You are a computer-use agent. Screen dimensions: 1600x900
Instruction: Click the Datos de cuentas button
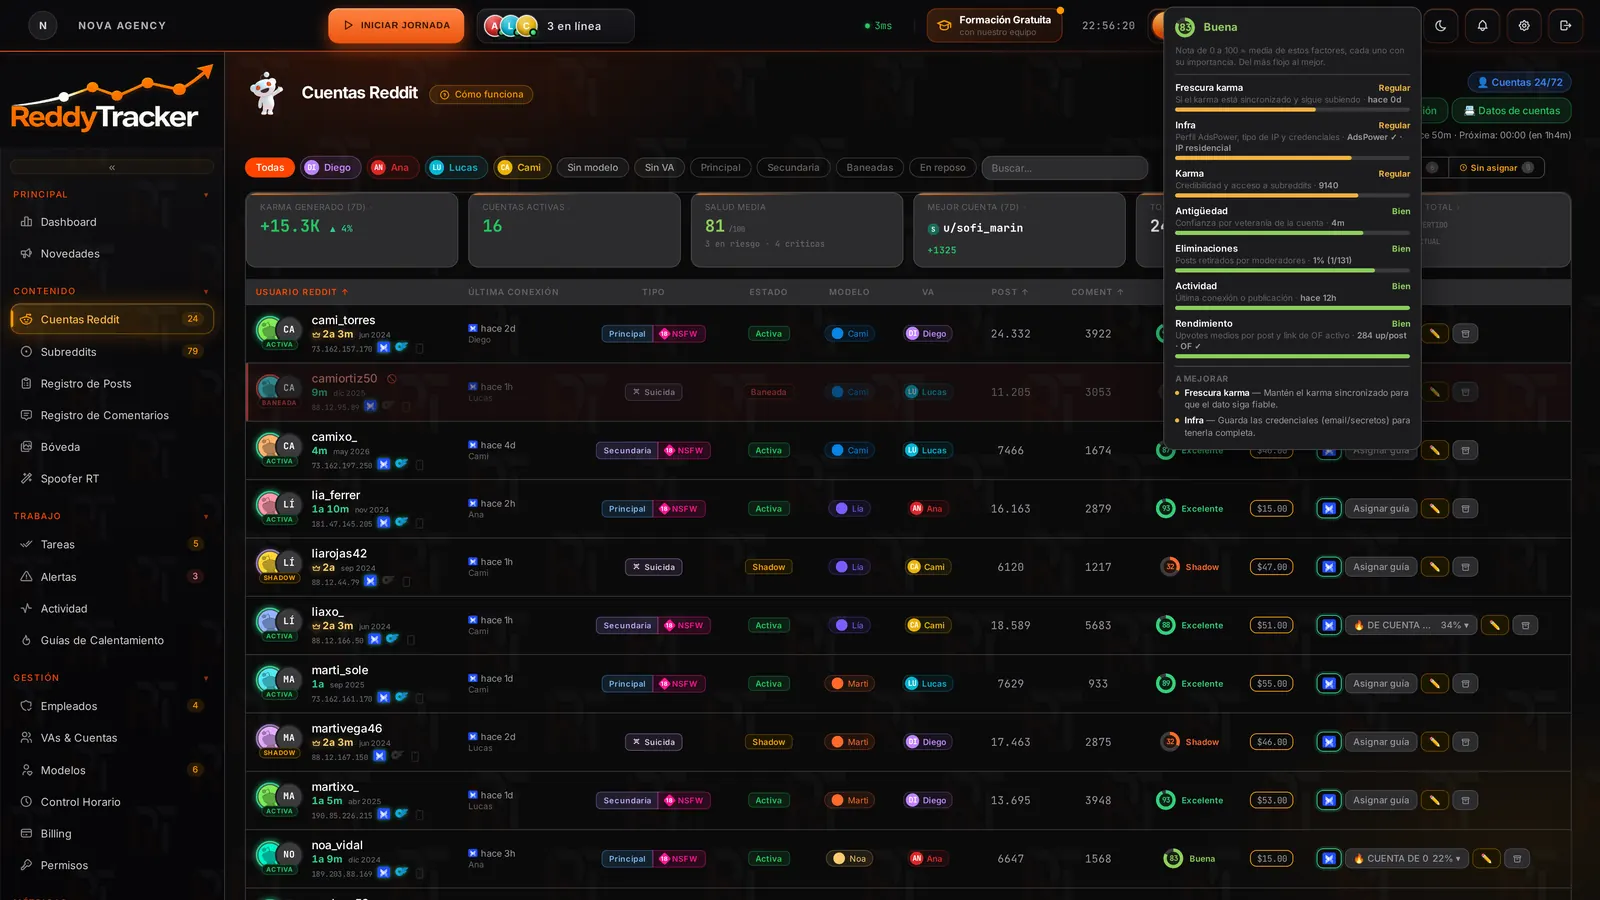pyautogui.click(x=1512, y=111)
